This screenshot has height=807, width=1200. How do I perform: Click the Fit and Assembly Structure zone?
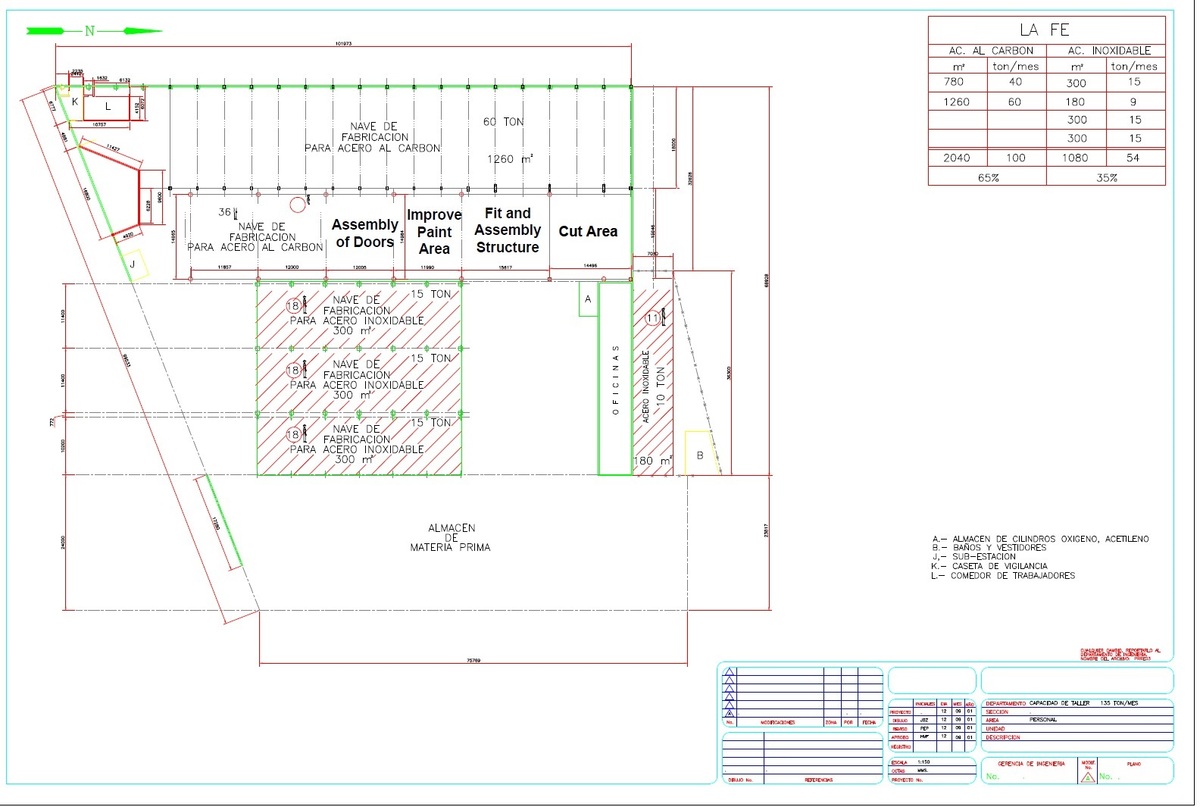click(507, 230)
